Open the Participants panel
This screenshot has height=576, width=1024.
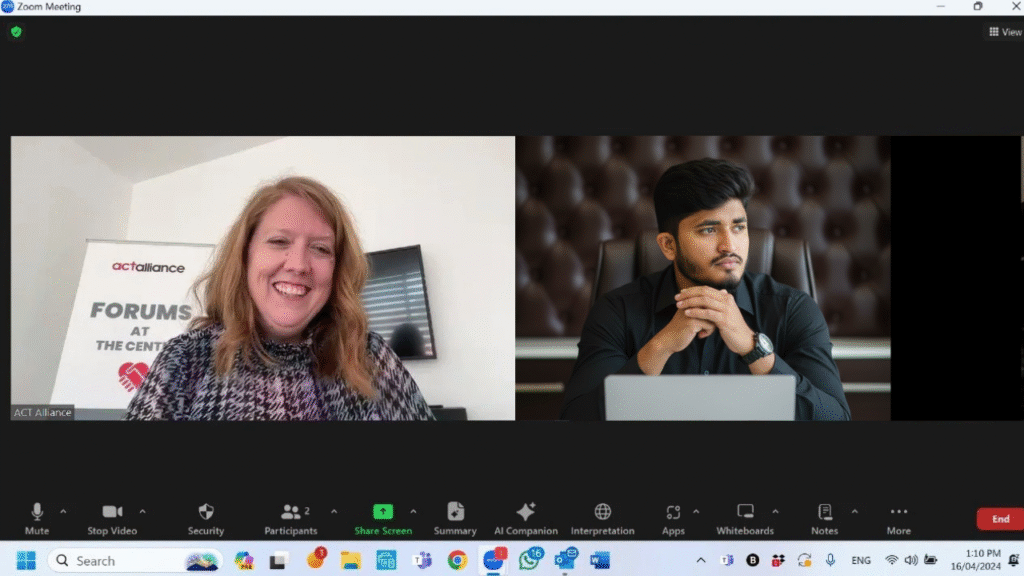pos(291,516)
